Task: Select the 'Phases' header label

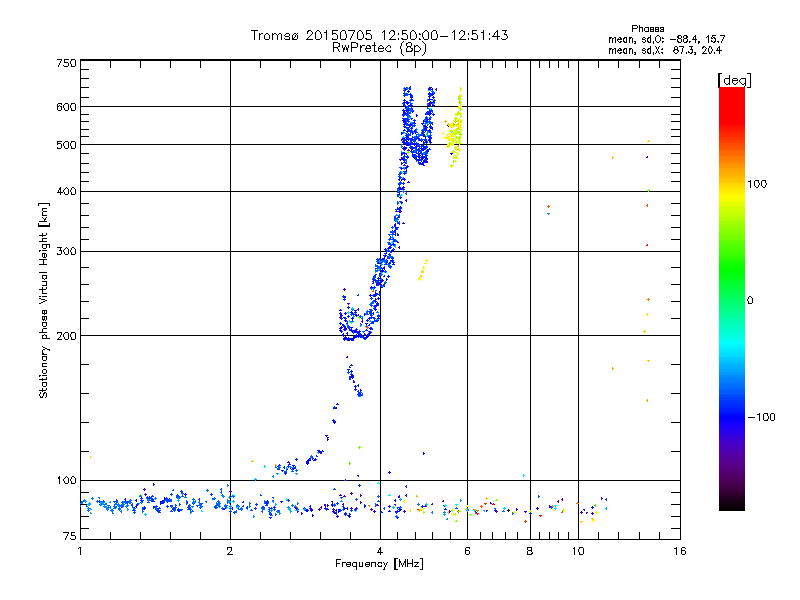Action: click(647, 29)
